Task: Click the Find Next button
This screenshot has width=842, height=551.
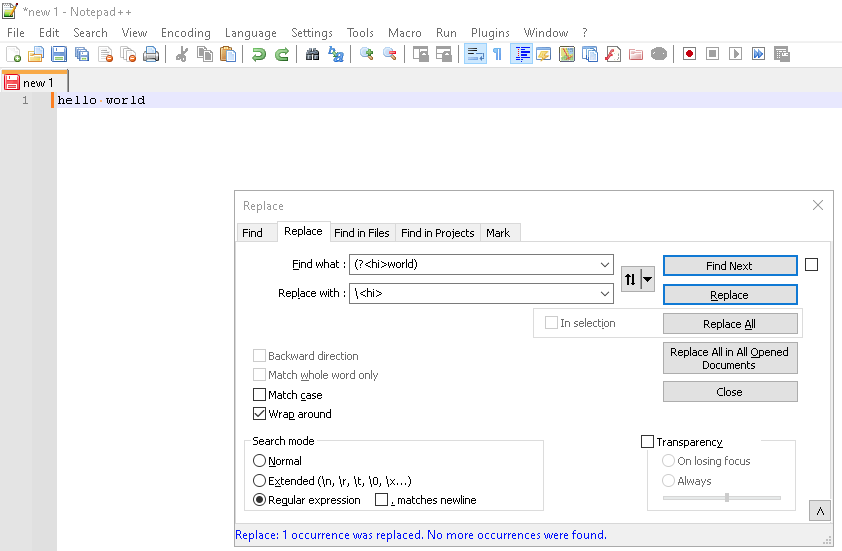Action: pyautogui.click(x=730, y=266)
